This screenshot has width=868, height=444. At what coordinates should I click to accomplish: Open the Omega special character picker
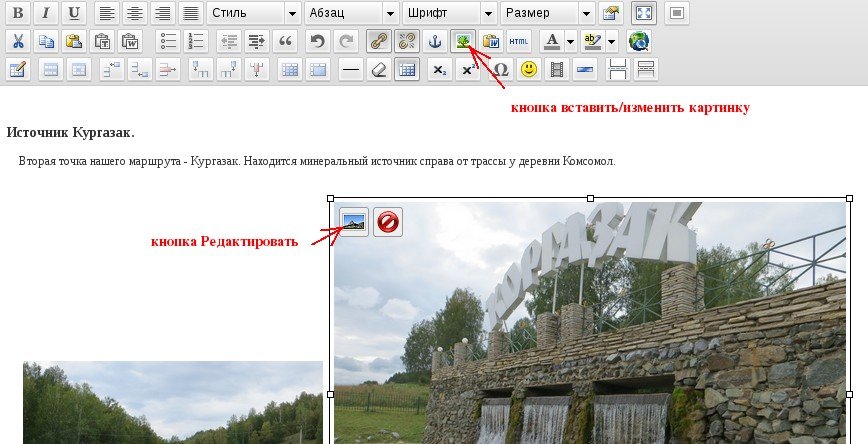pos(501,70)
